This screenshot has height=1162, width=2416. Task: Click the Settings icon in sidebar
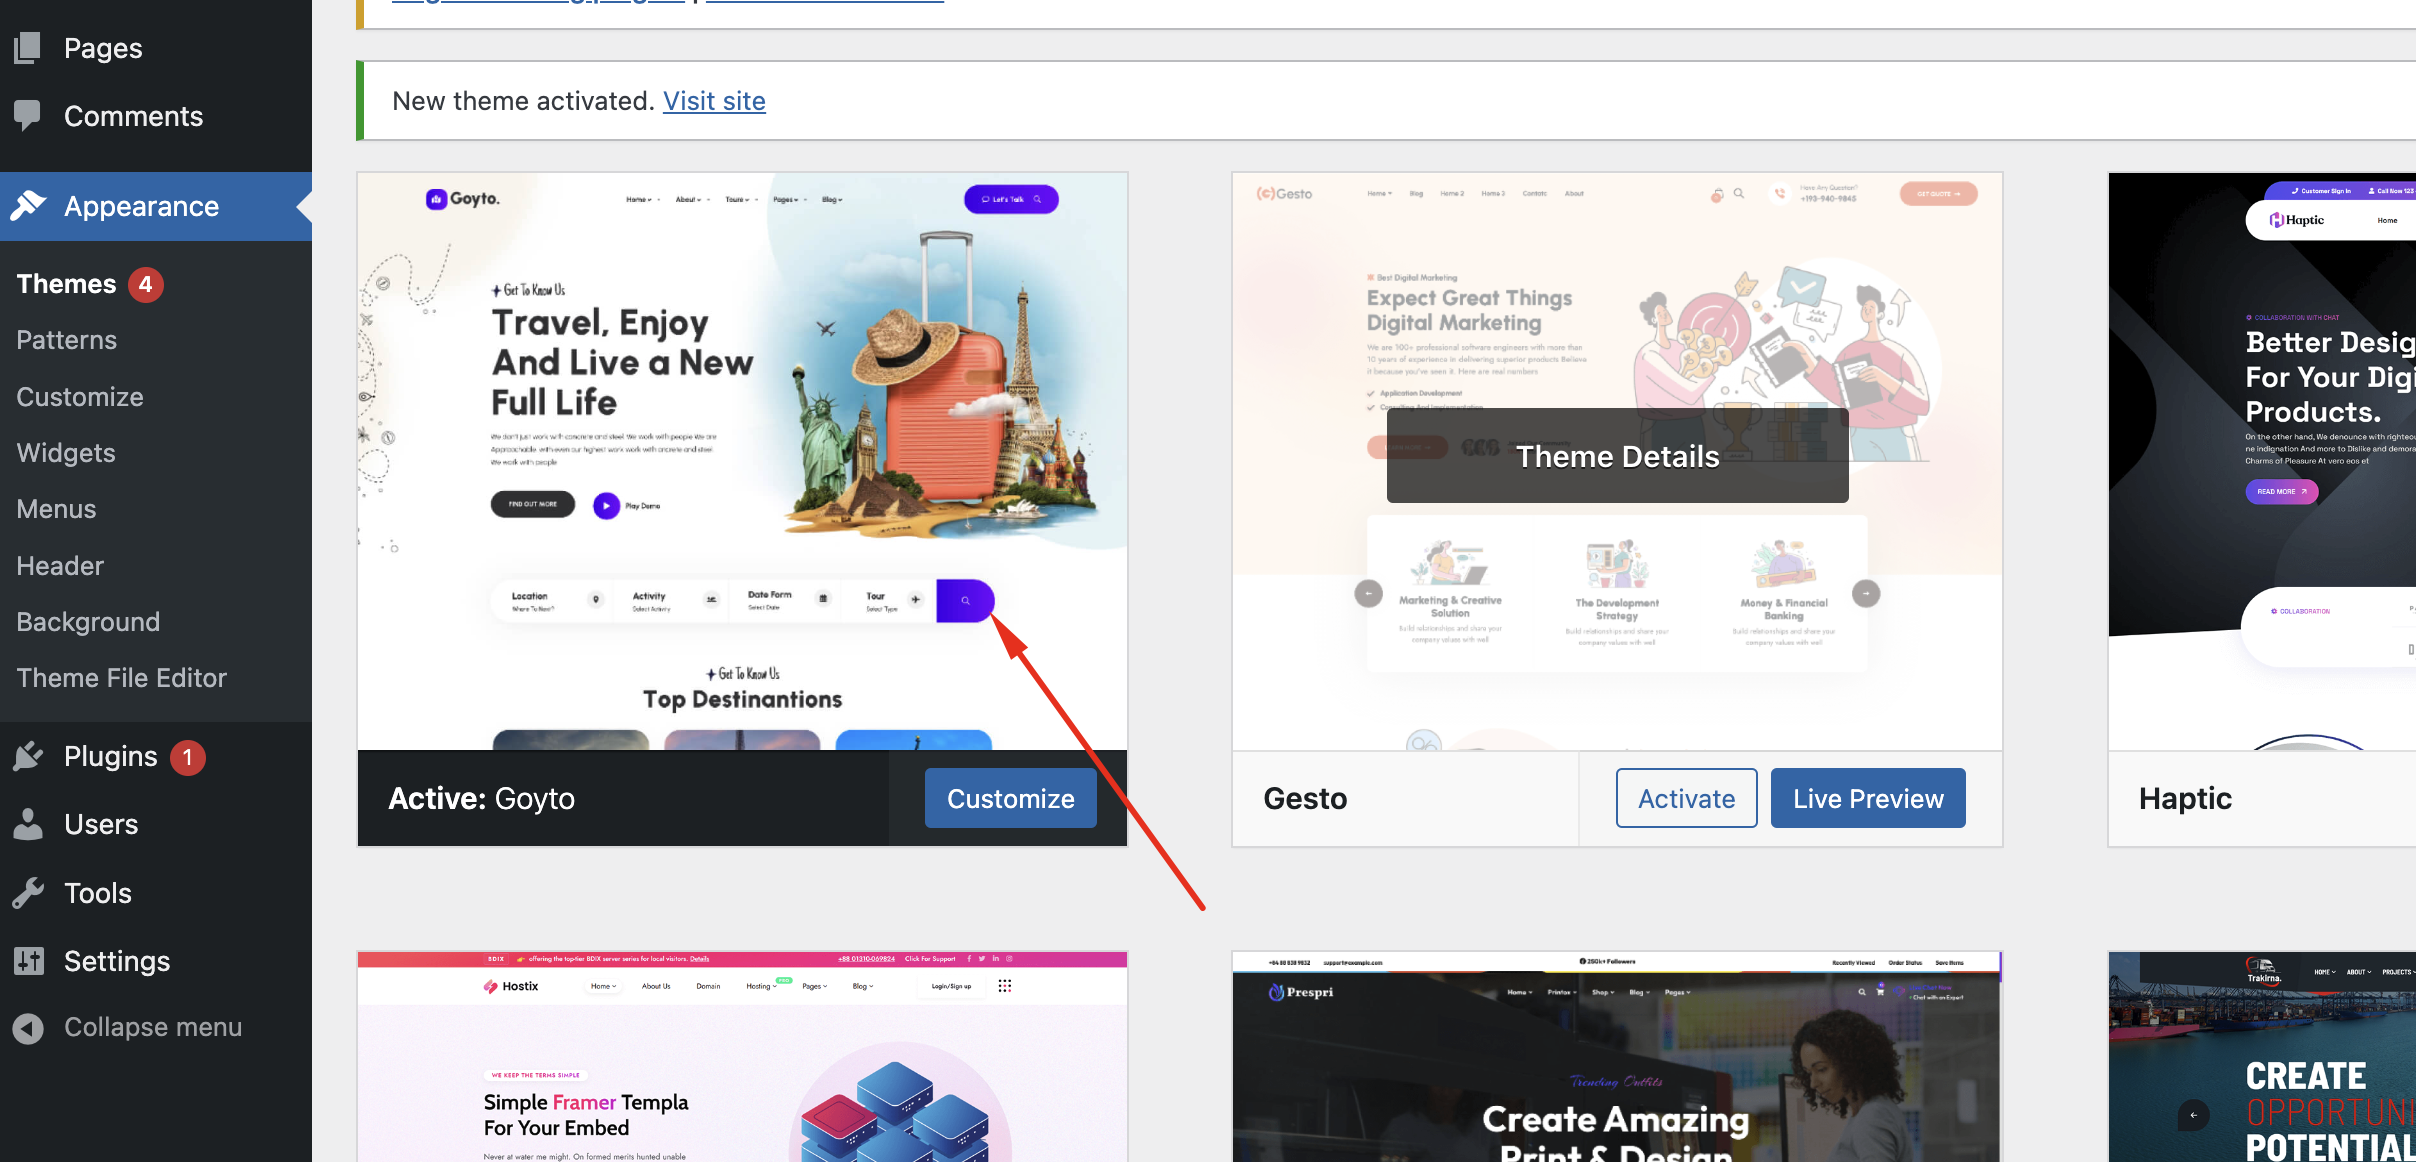29,959
